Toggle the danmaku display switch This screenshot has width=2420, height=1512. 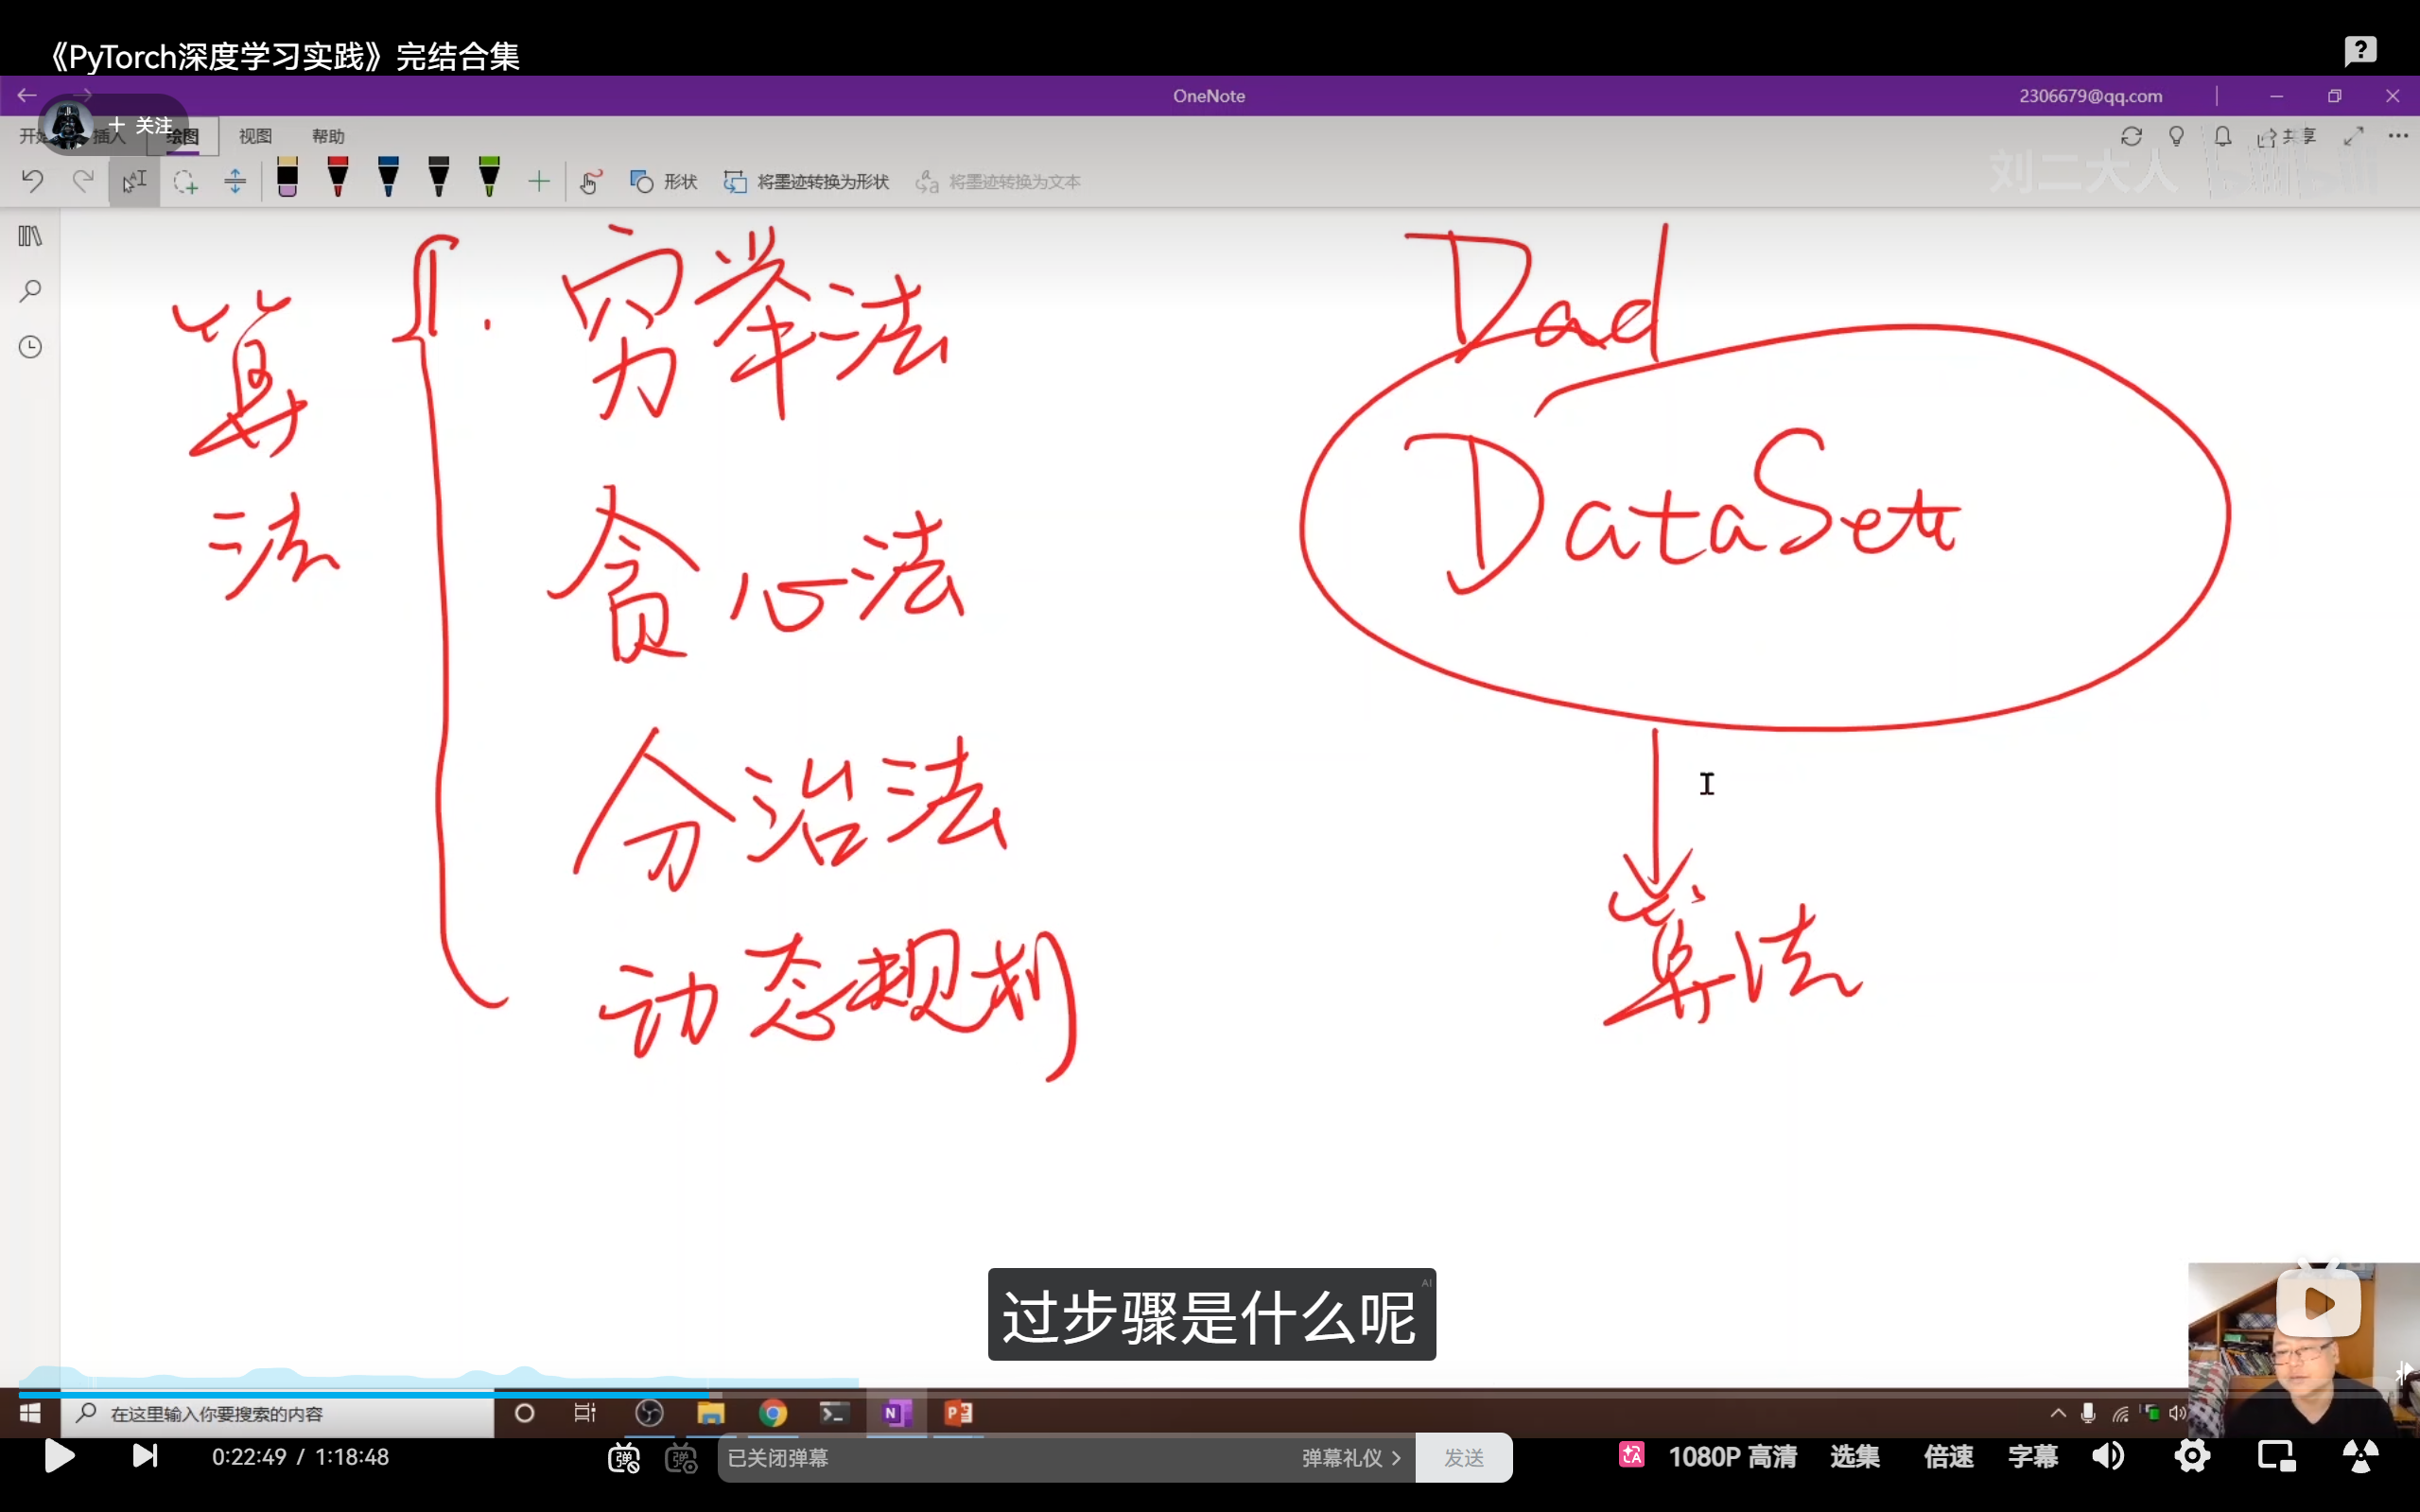[x=624, y=1458]
